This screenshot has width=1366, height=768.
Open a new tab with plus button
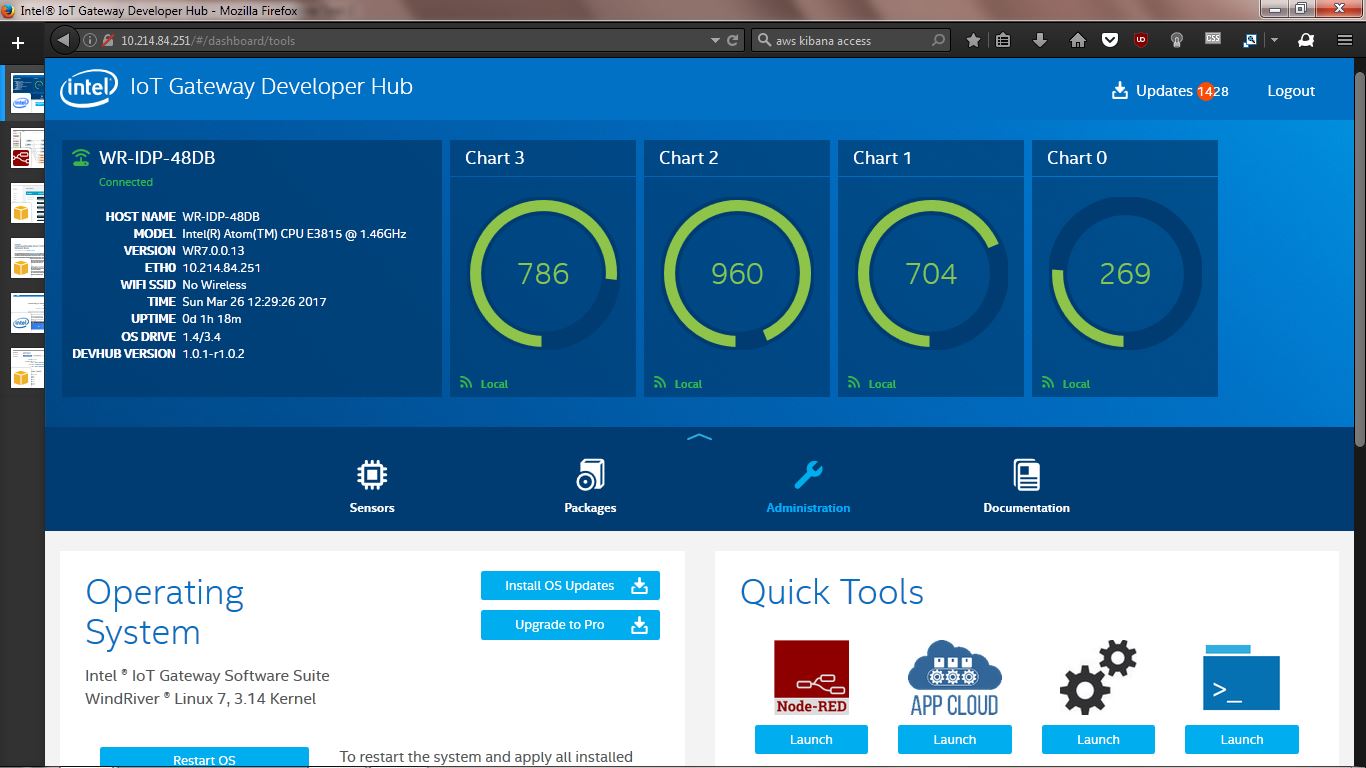[17, 43]
